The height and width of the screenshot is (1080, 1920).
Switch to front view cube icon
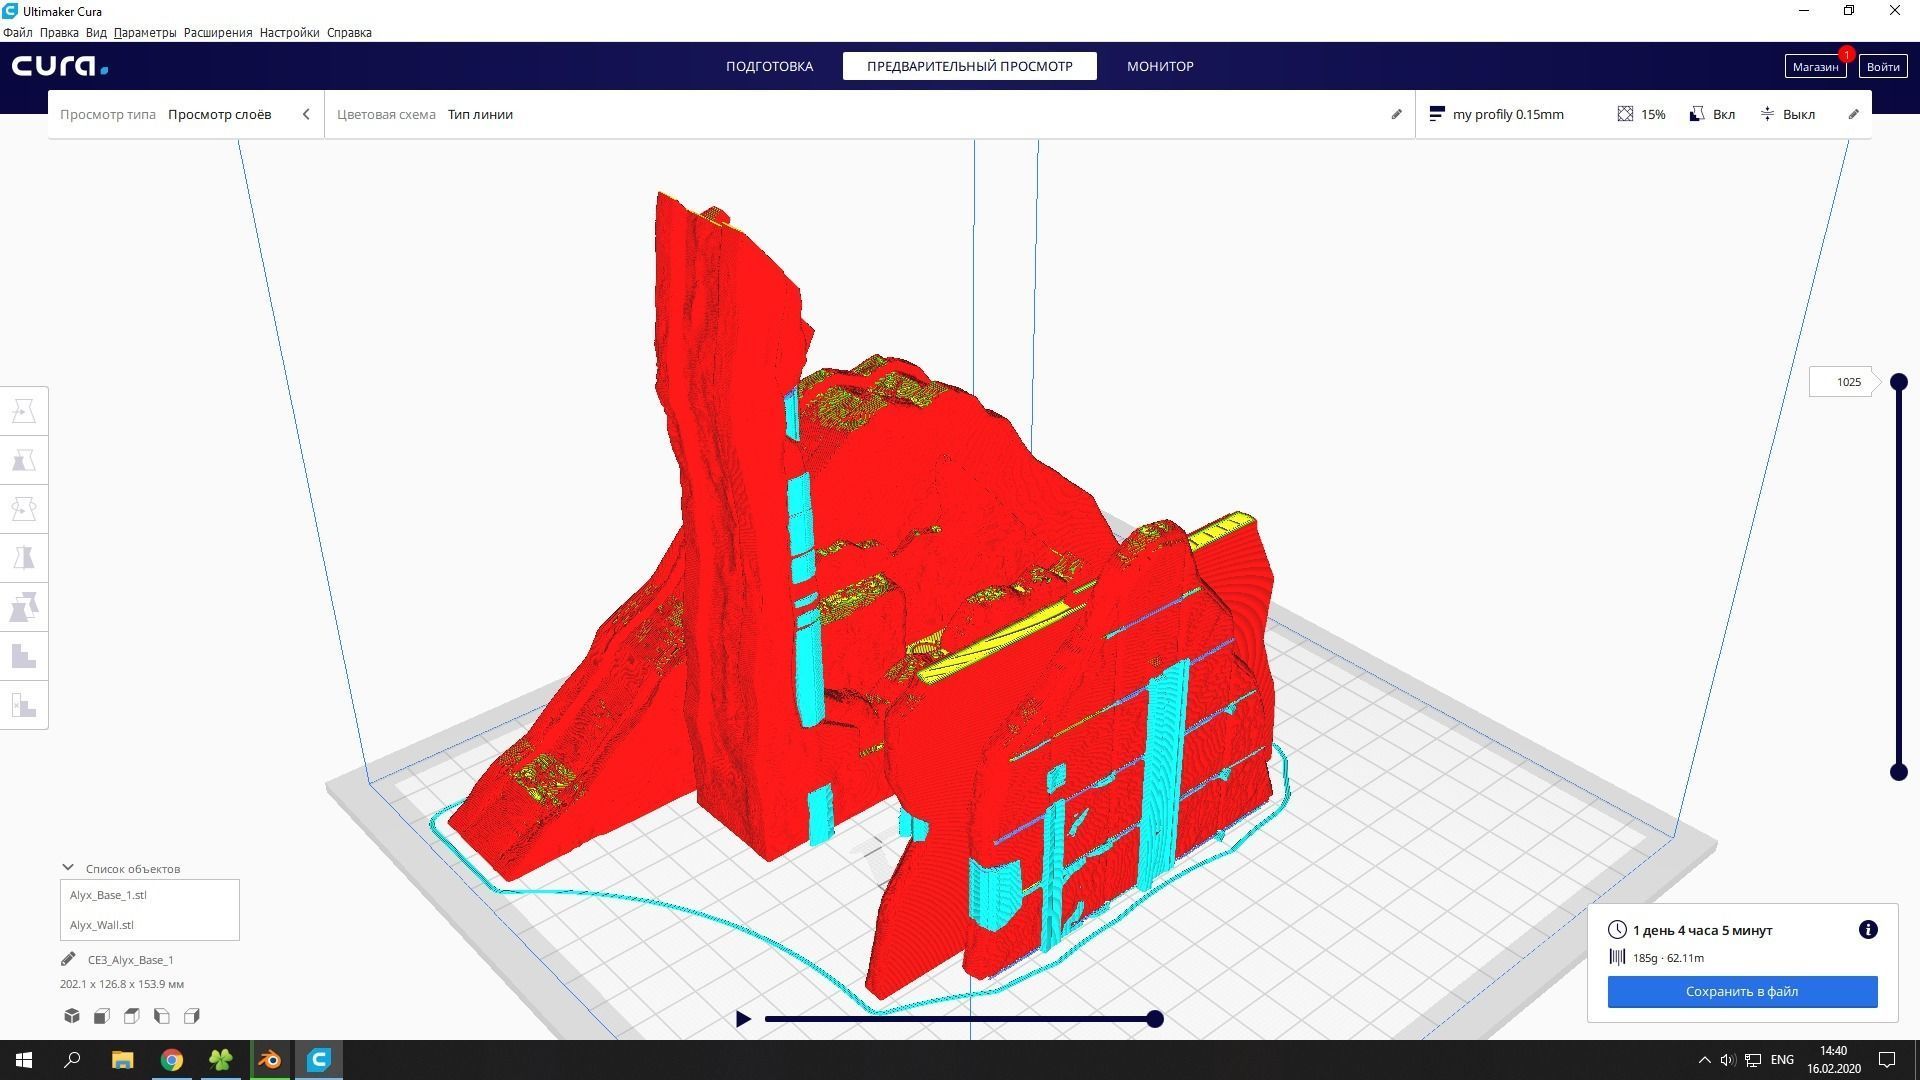[x=102, y=1016]
